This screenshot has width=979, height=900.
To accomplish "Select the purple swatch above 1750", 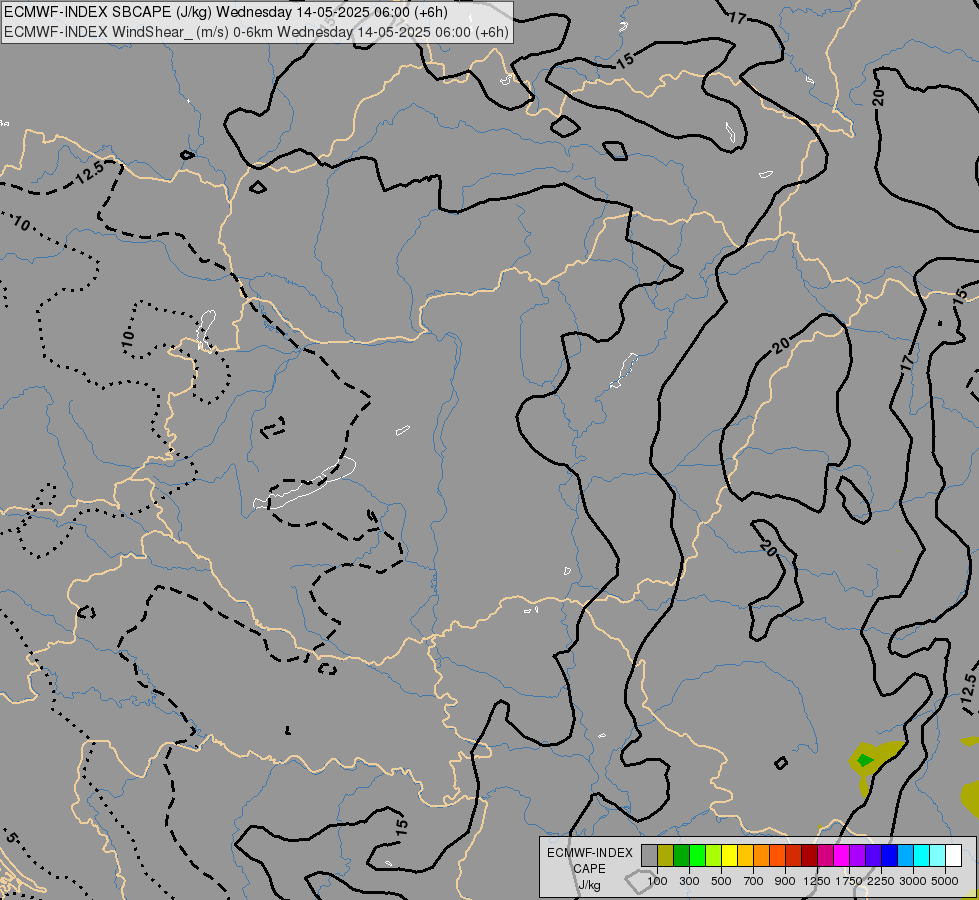I will tap(857, 856).
